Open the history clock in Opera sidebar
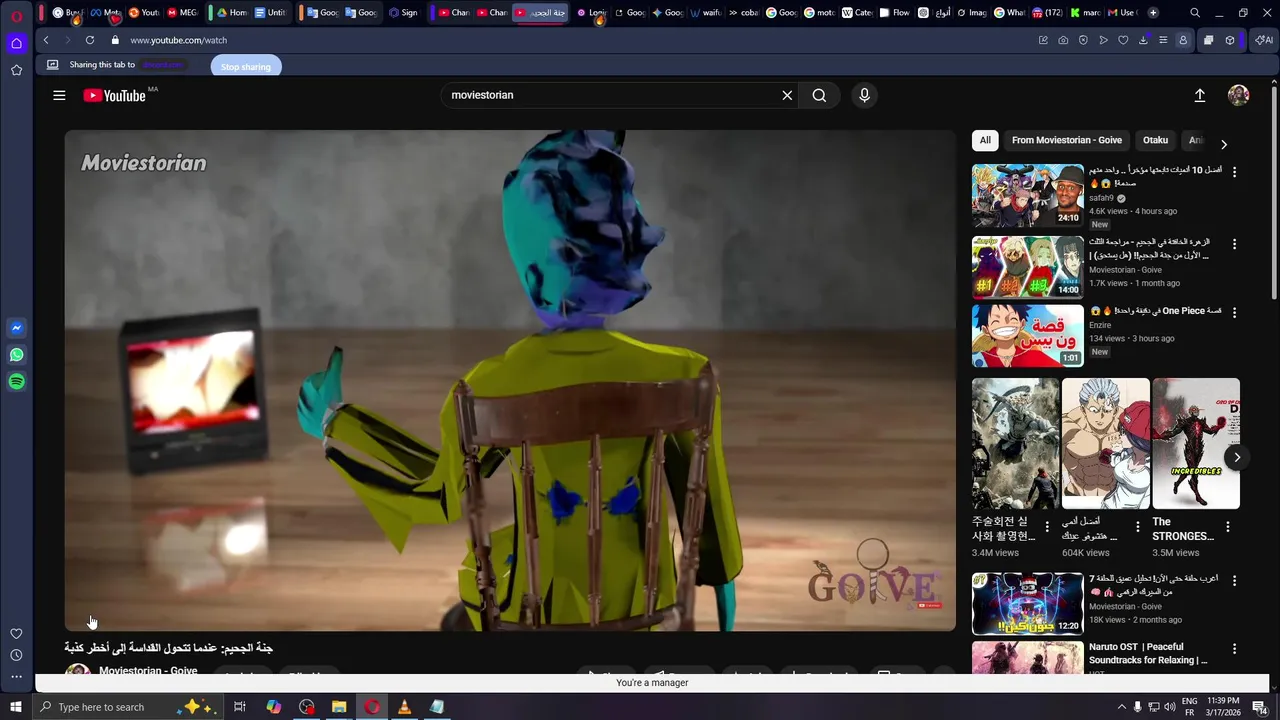Screen dimensions: 1280x720 coord(16,655)
